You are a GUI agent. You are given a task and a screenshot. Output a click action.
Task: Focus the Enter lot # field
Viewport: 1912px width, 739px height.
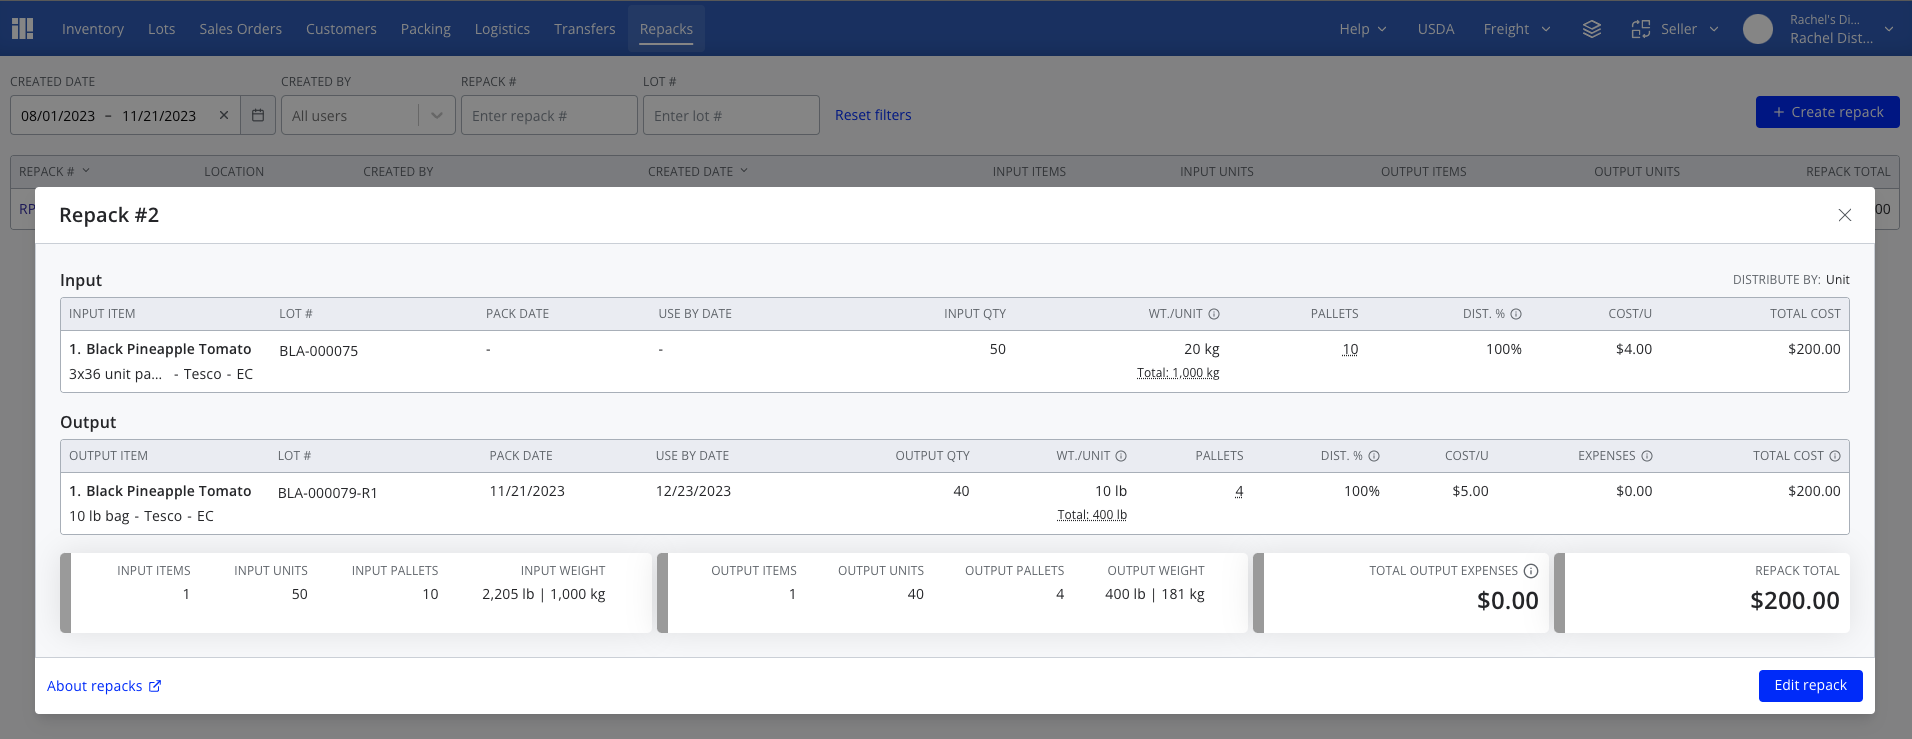[731, 115]
